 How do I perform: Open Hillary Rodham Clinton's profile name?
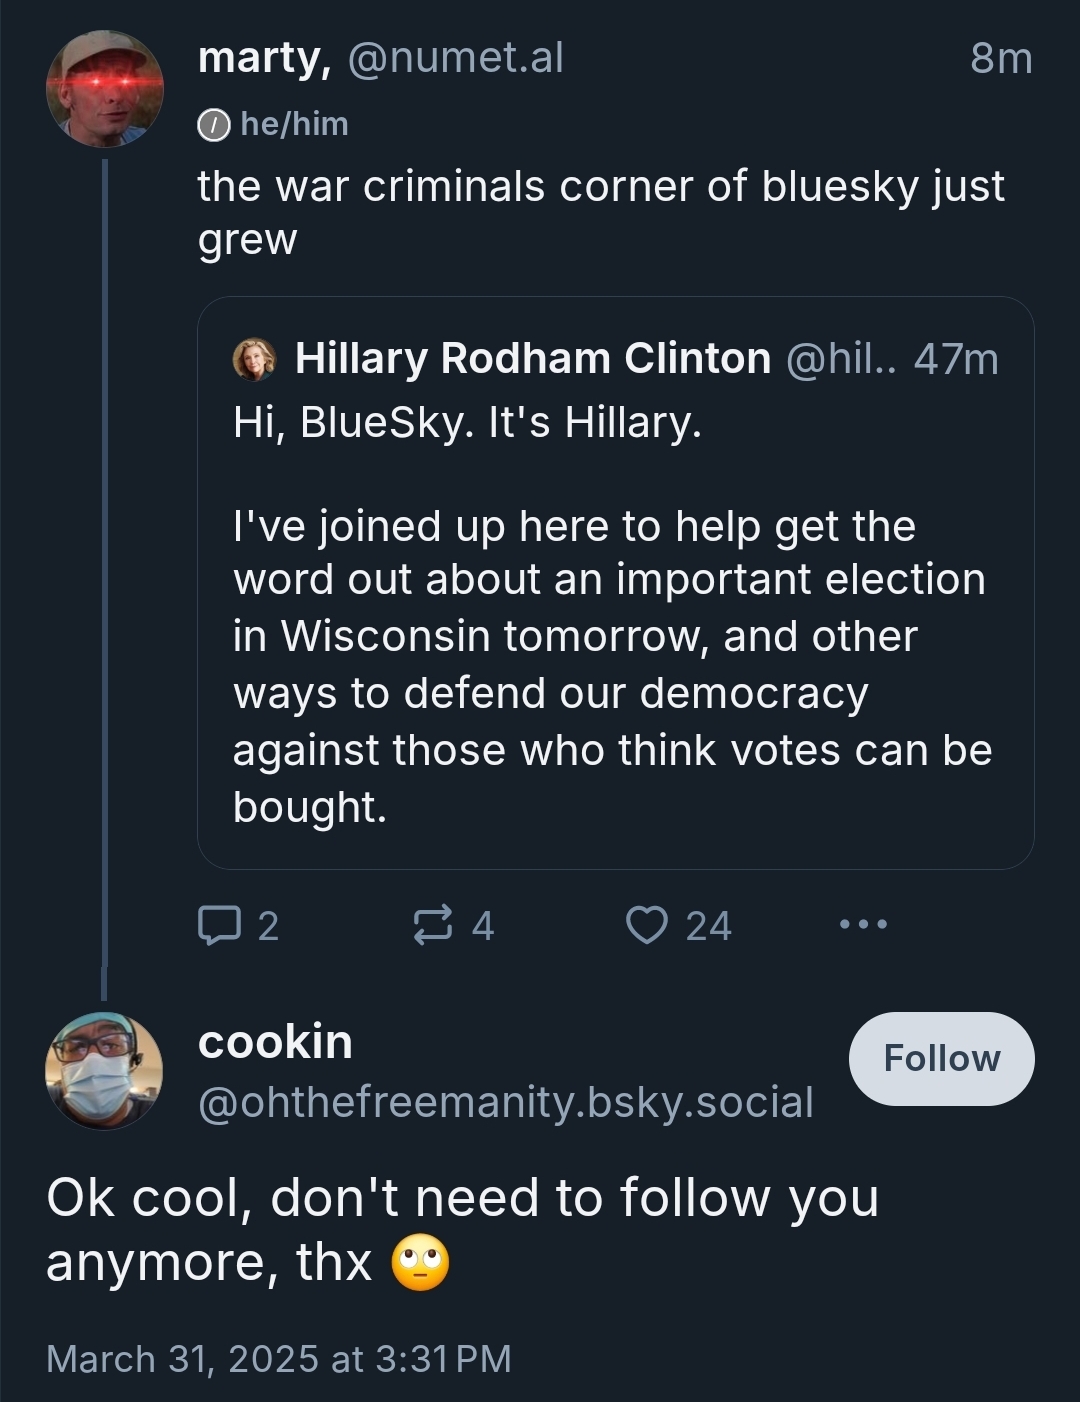(x=533, y=359)
